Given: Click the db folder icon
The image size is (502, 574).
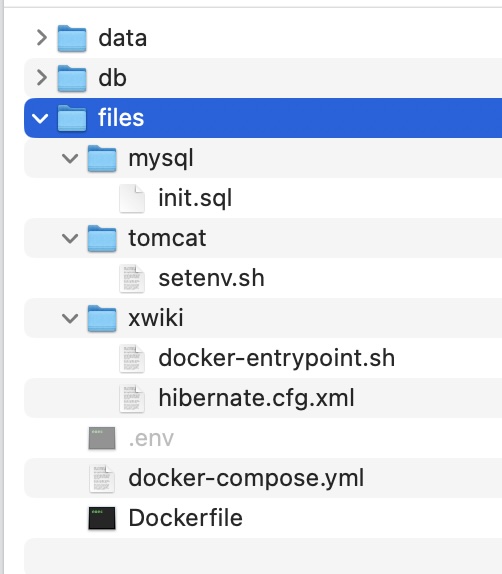Looking at the screenshot, I should click(72, 78).
